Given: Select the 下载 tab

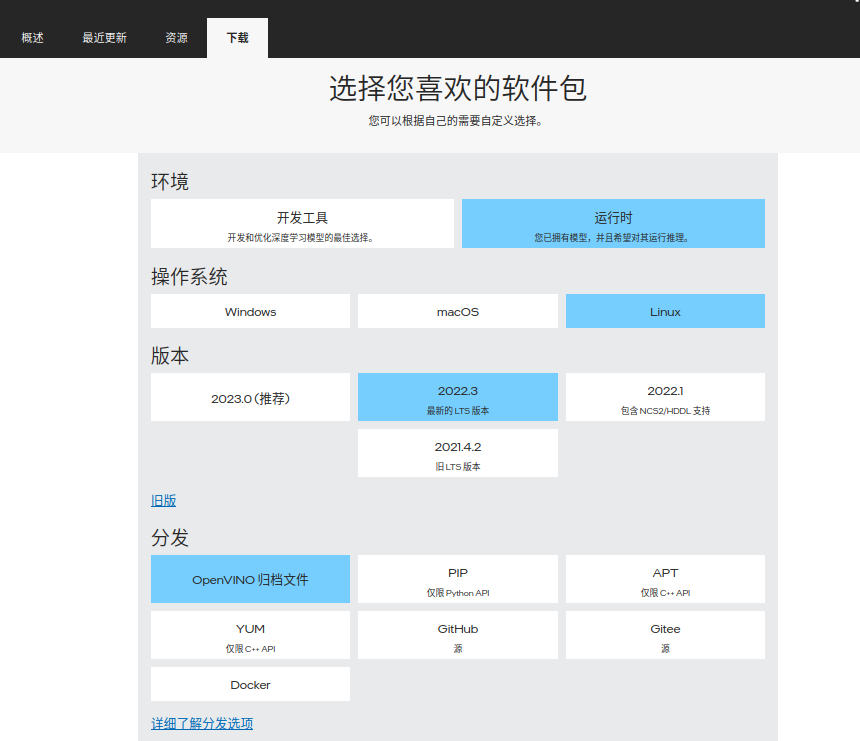Looking at the screenshot, I should [x=237, y=38].
